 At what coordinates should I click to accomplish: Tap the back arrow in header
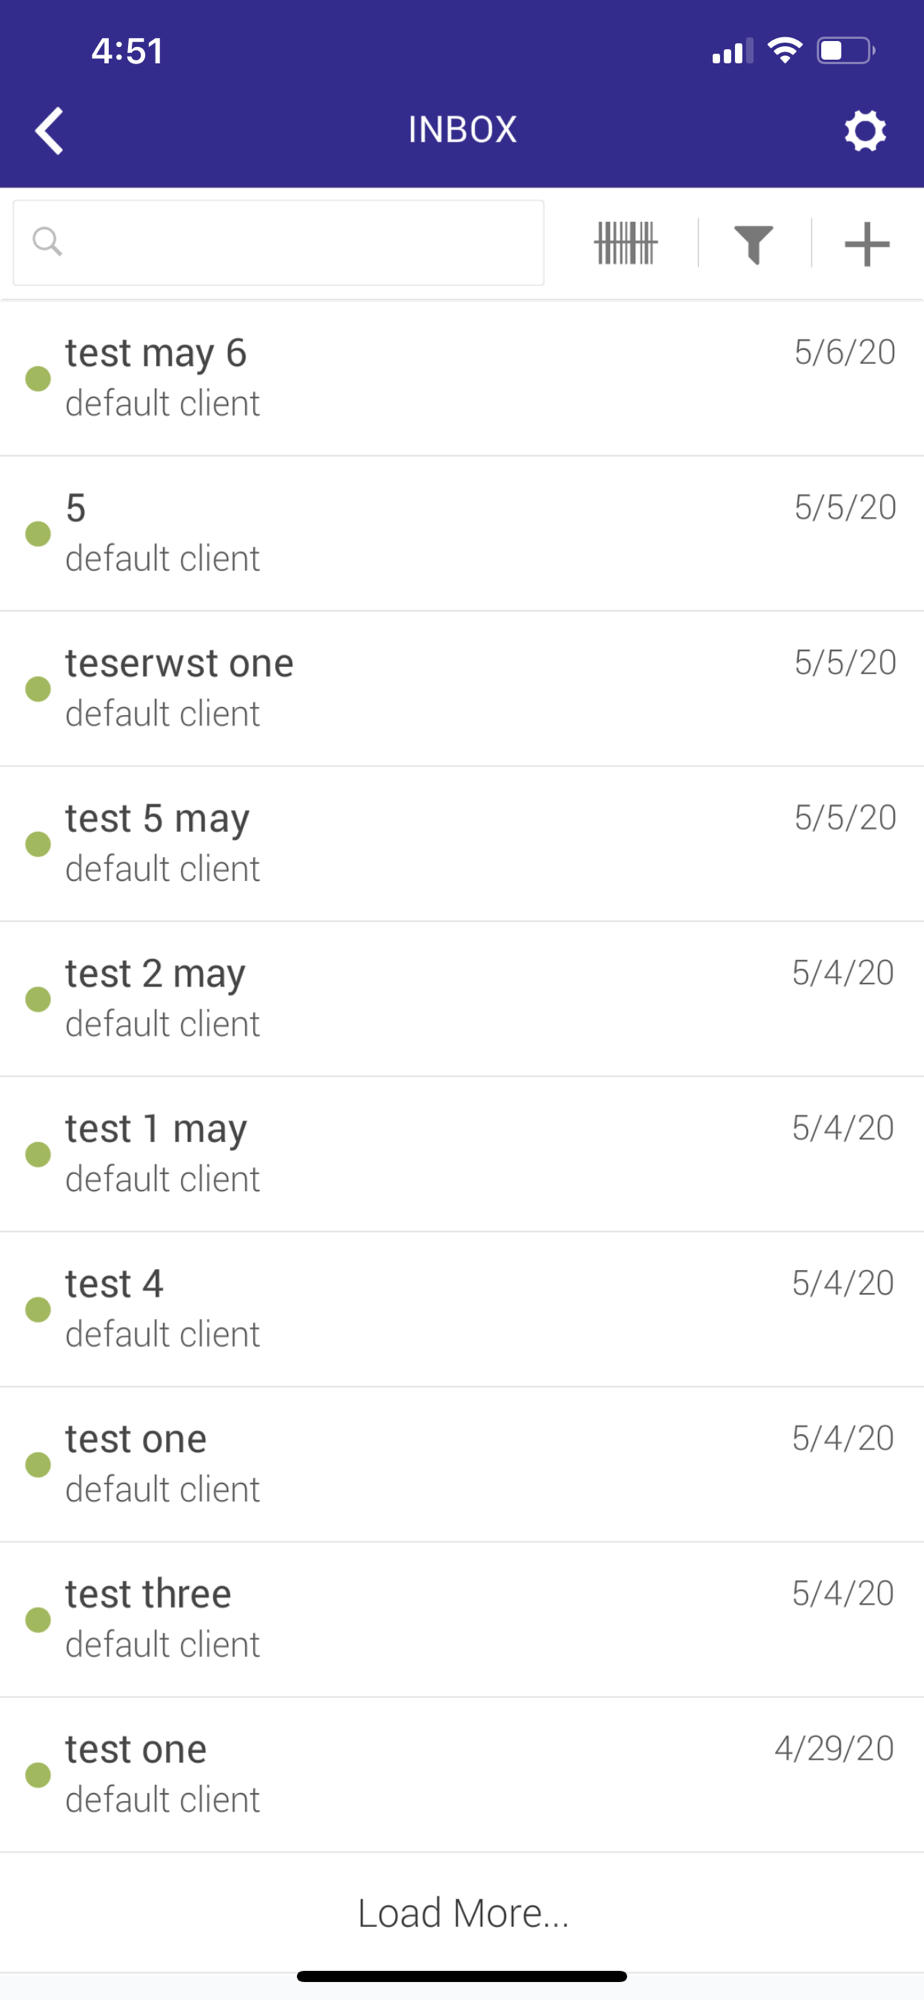tap(49, 131)
